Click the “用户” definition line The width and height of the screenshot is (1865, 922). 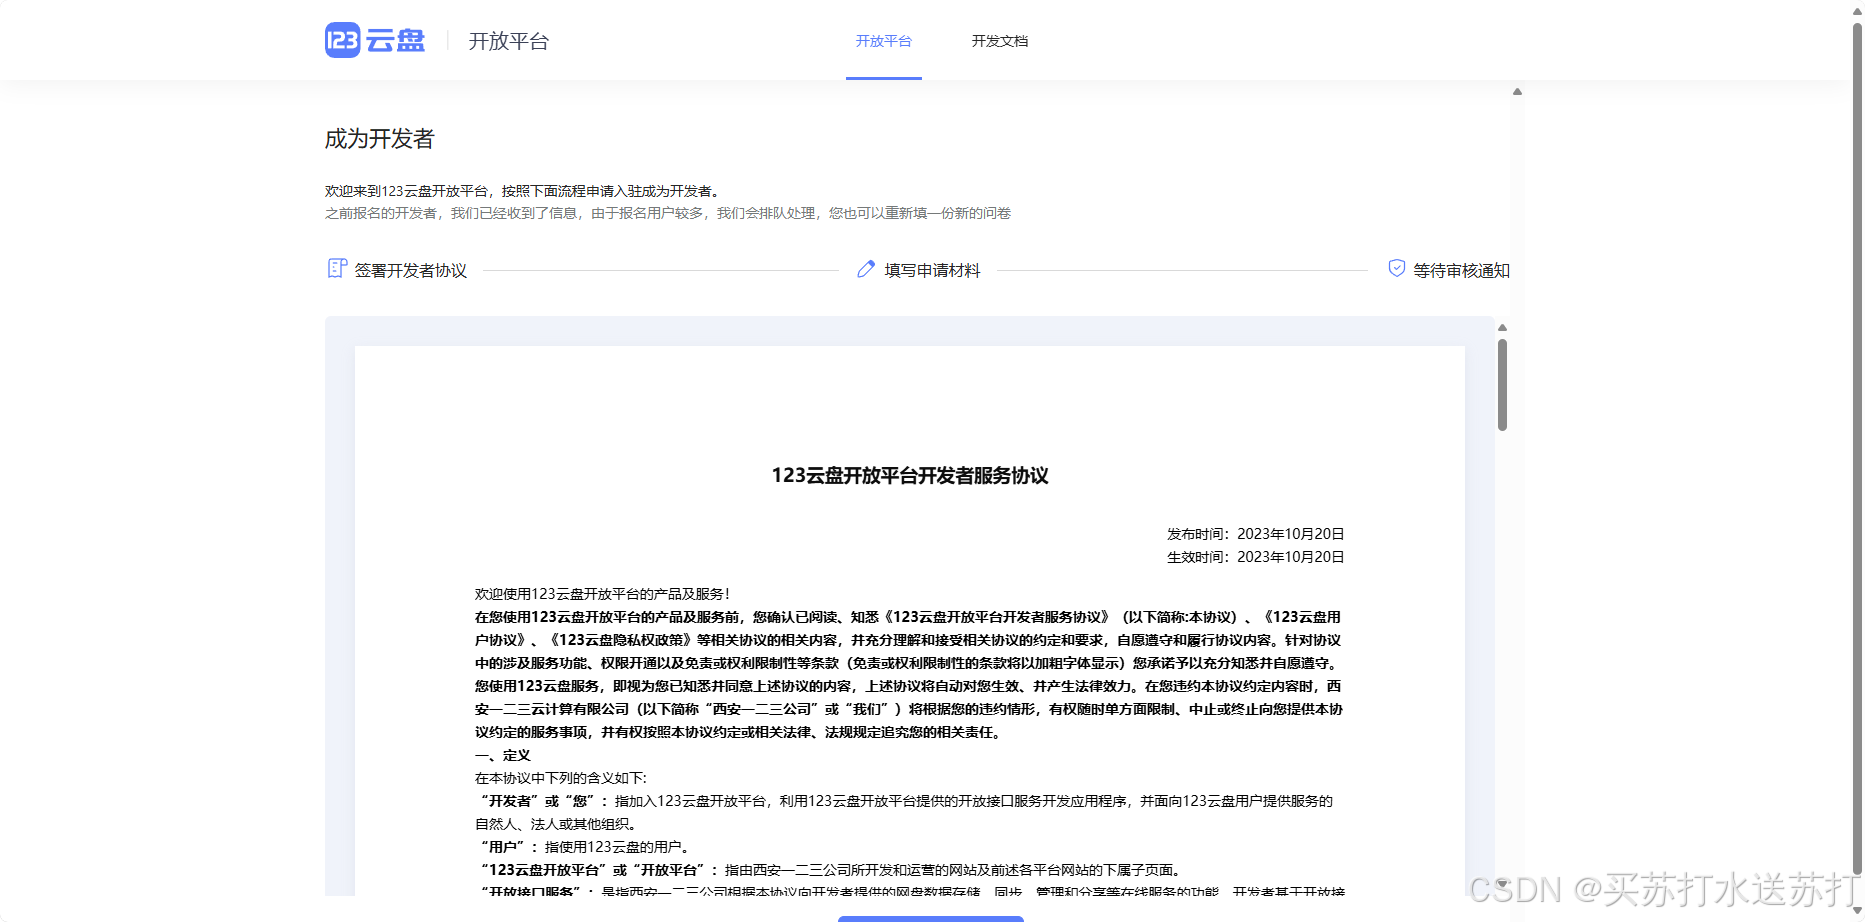point(585,847)
